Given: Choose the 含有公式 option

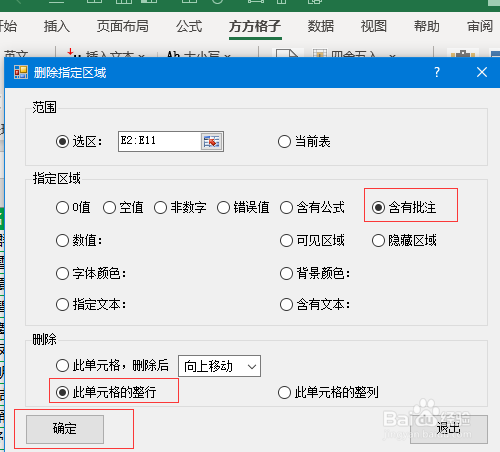Looking at the screenshot, I should pos(286,207).
